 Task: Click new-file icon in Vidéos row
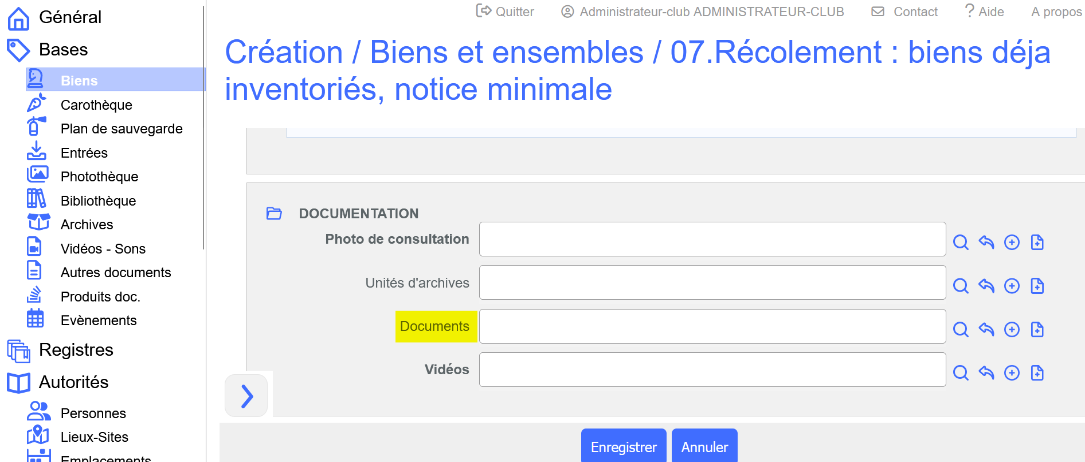(x=1037, y=373)
